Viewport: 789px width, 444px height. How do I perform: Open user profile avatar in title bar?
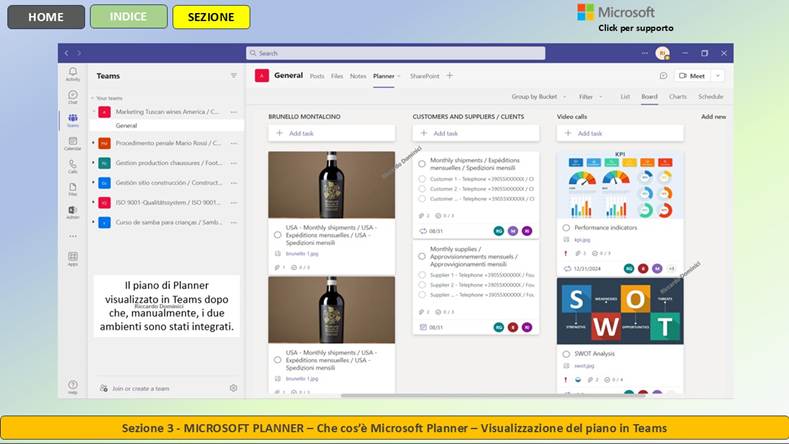click(663, 53)
